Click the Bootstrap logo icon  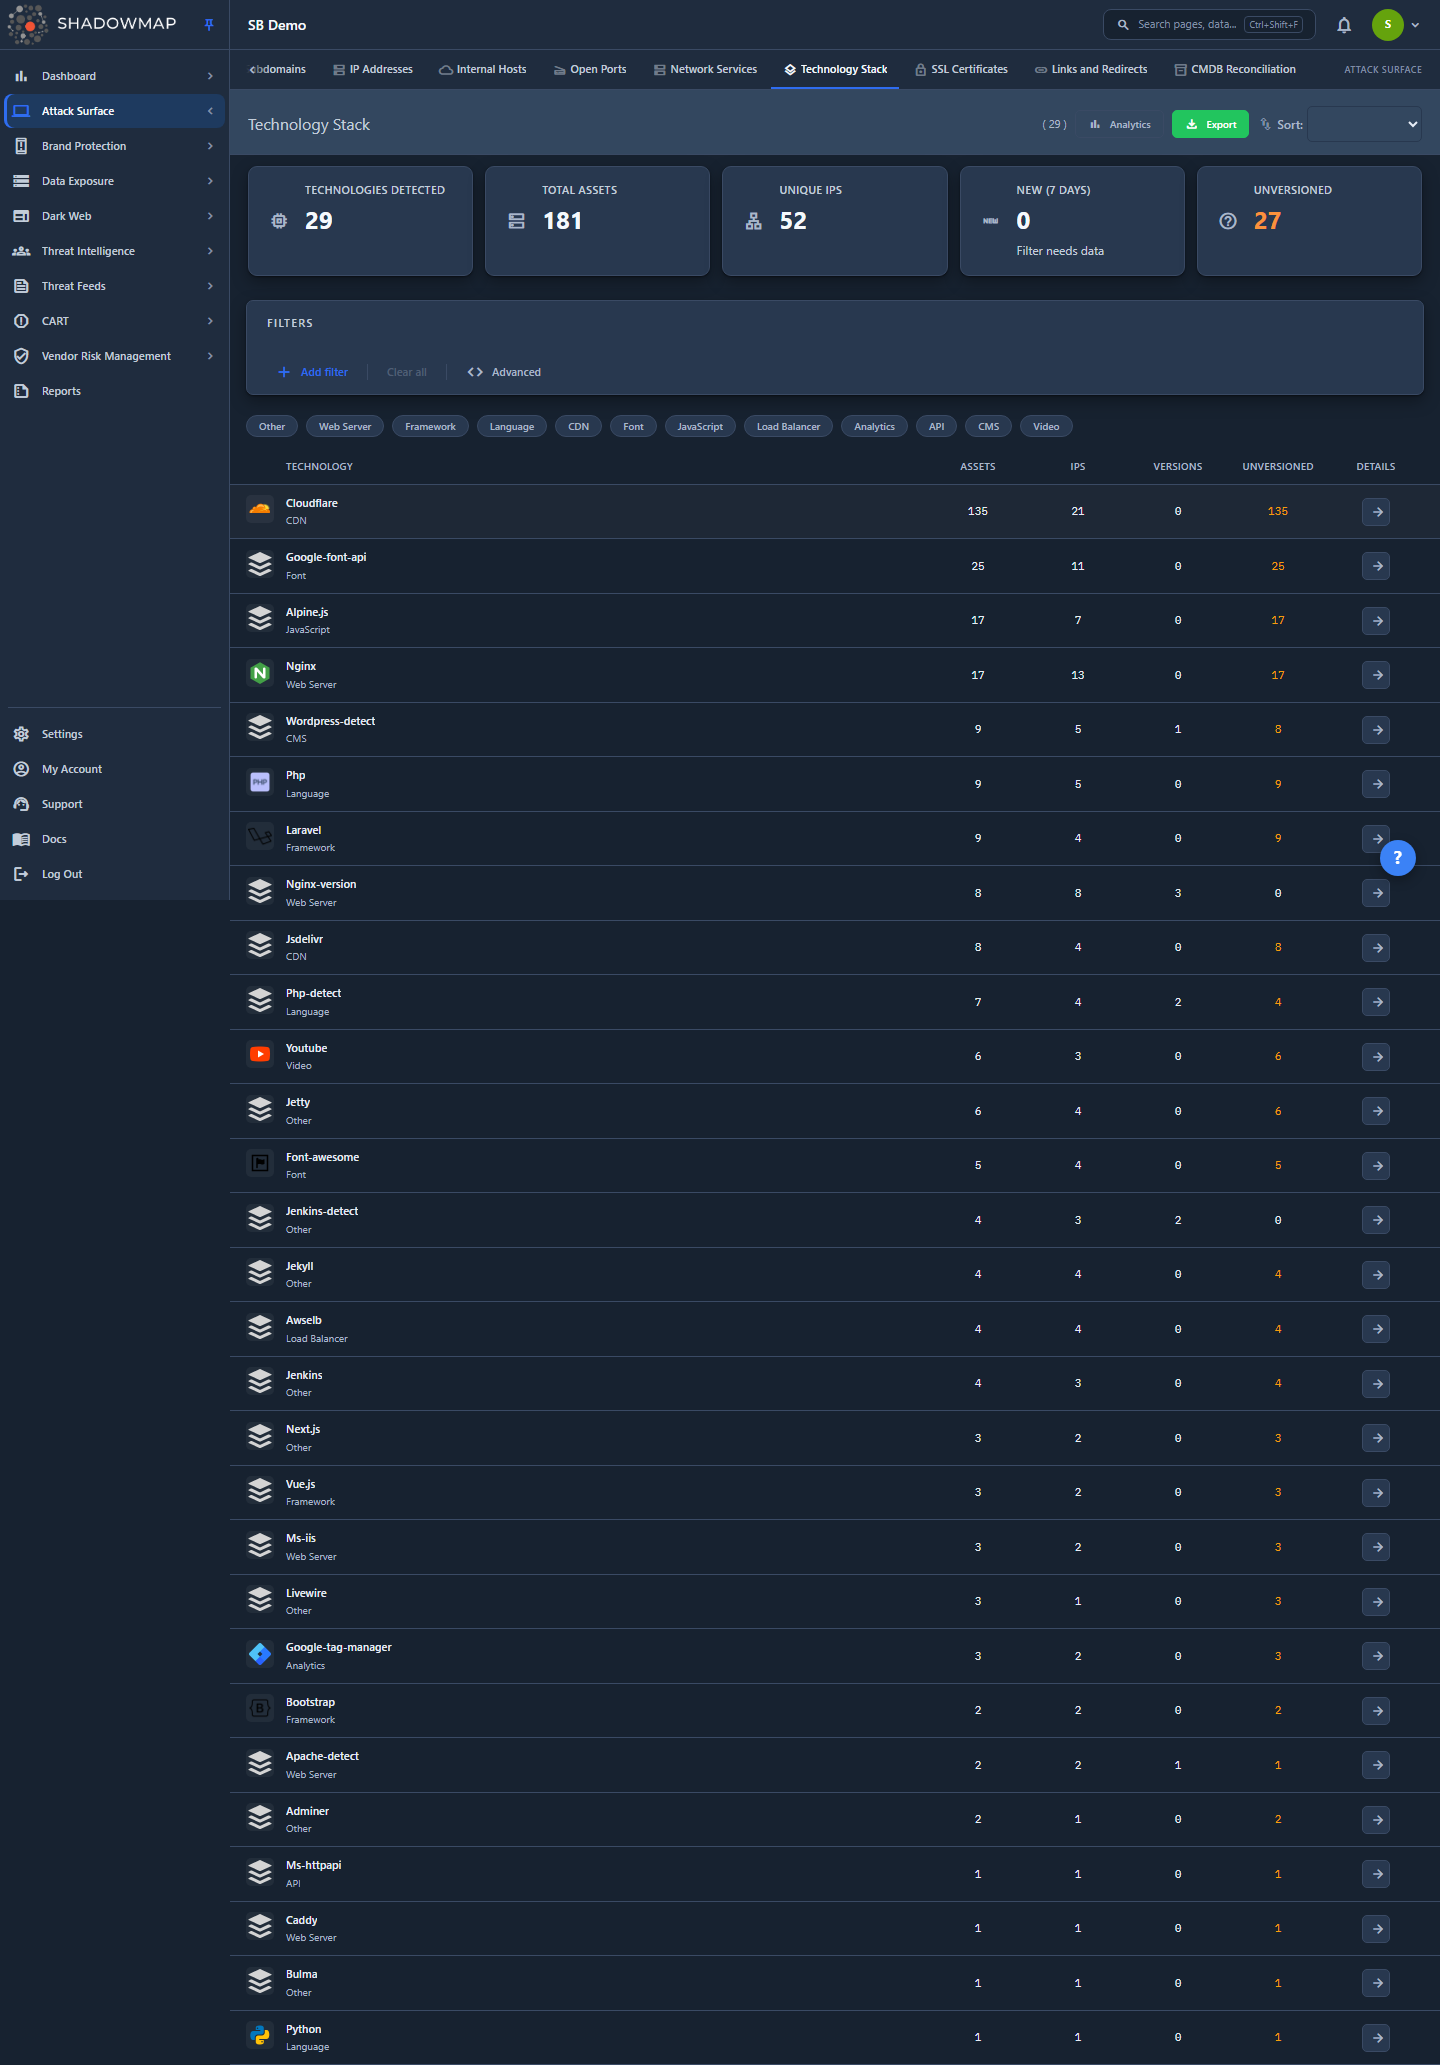point(260,1708)
